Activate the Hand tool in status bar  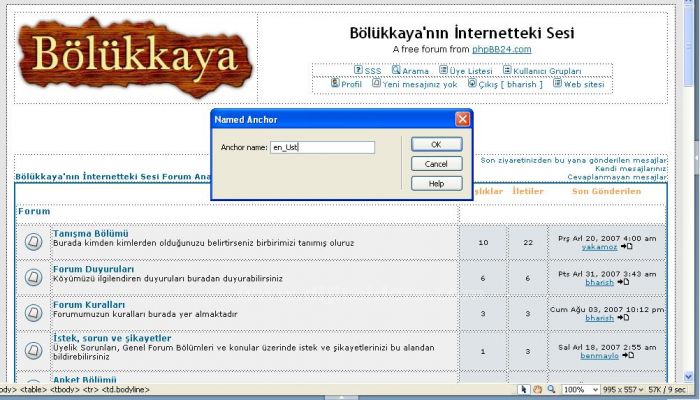[x=537, y=389]
